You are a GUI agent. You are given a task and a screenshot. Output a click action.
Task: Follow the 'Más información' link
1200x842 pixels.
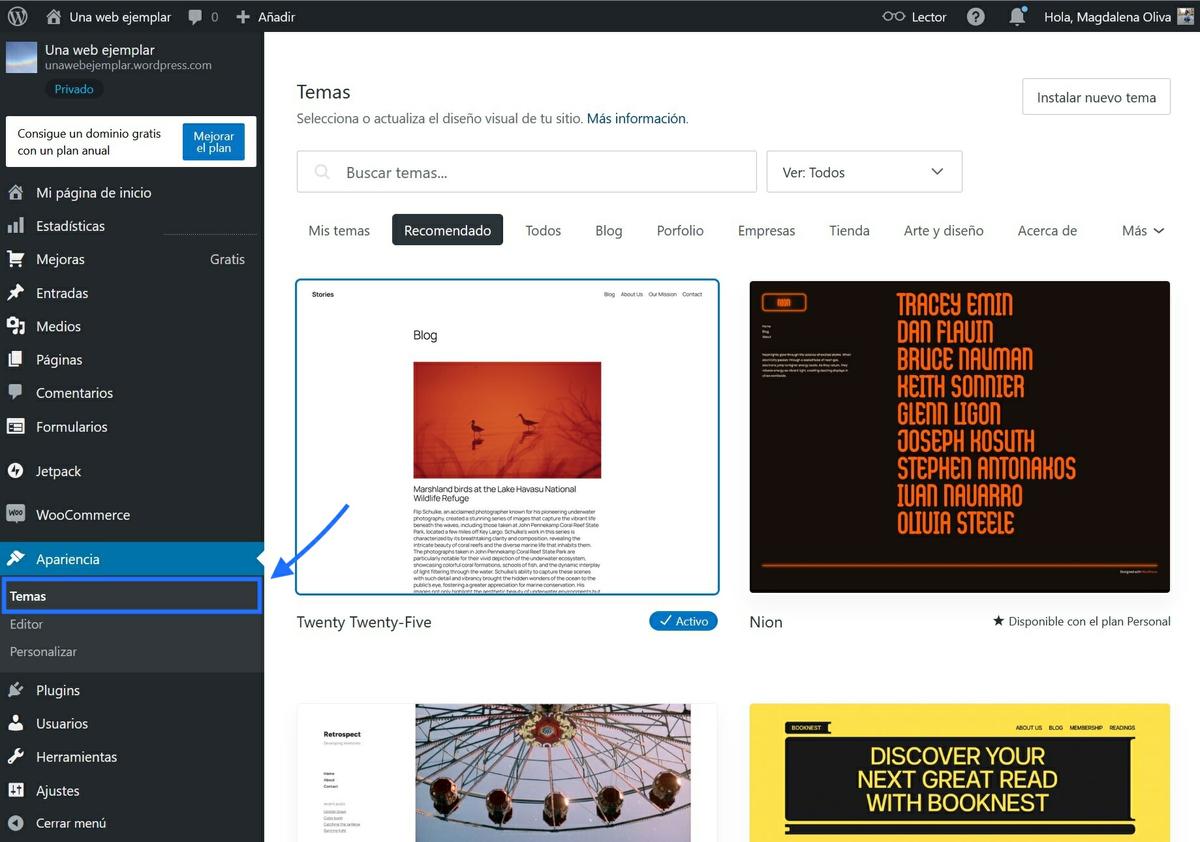coord(634,117)
